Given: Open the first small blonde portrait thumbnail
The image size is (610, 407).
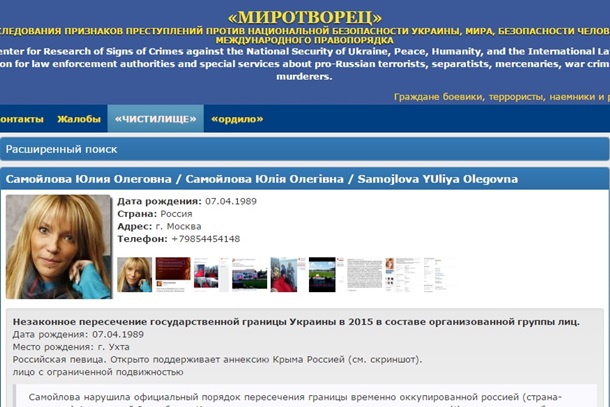Looking at the screenshot, I should point(134,274).
